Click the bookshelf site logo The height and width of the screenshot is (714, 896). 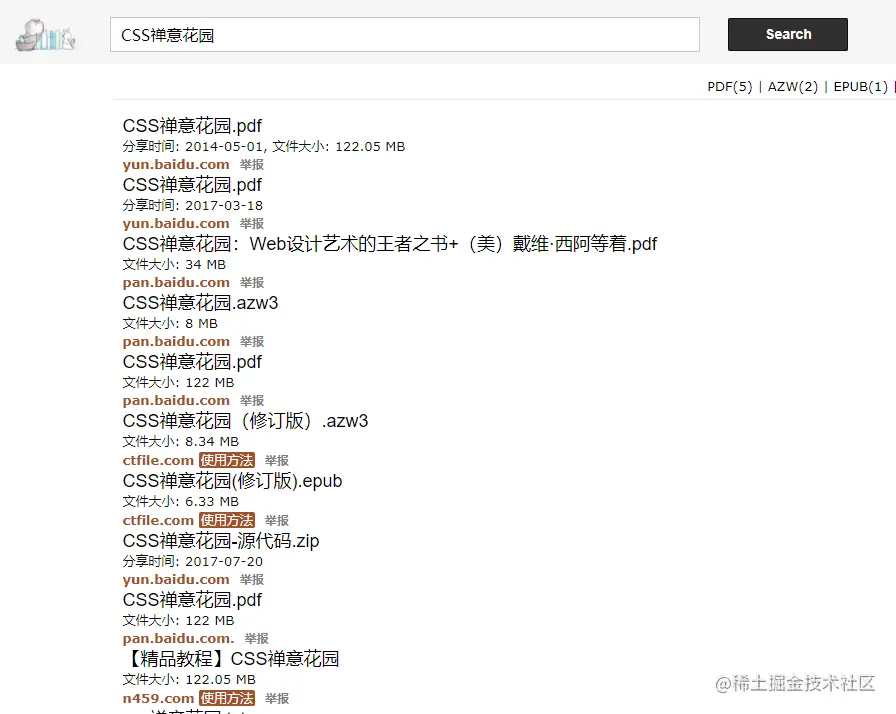point(45,35)
